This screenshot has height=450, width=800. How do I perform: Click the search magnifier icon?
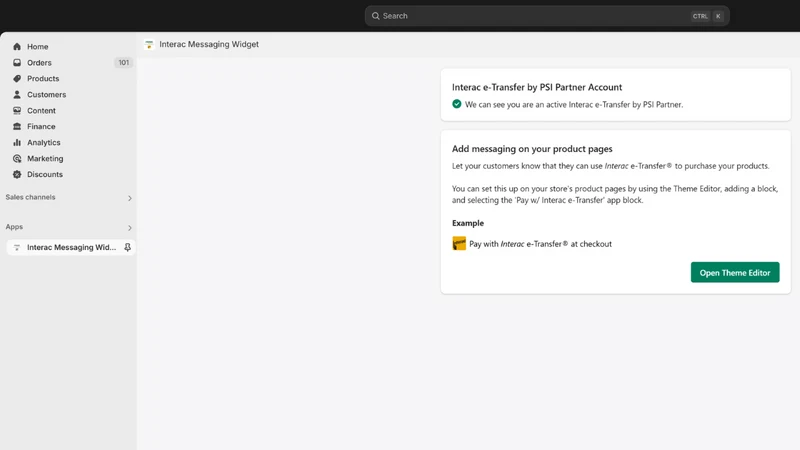(376, 16)
